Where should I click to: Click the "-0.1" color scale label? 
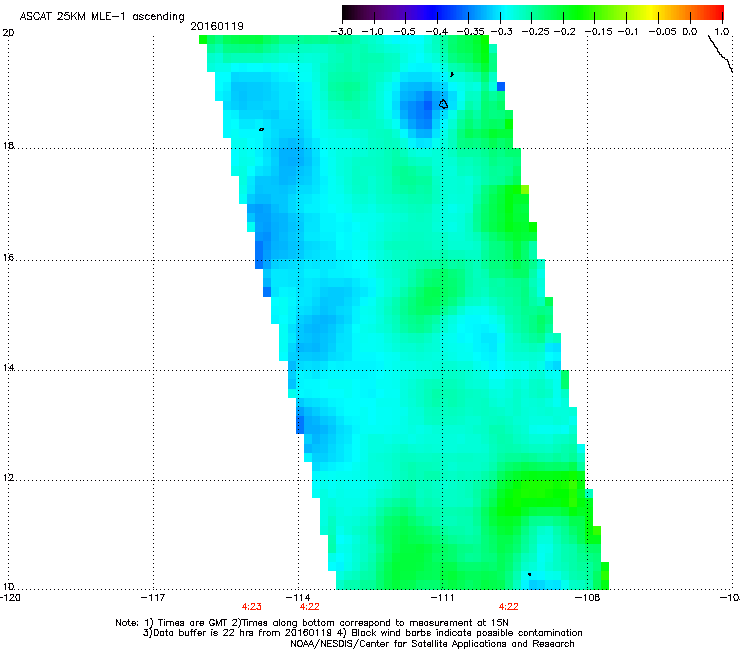pos(628,32)
